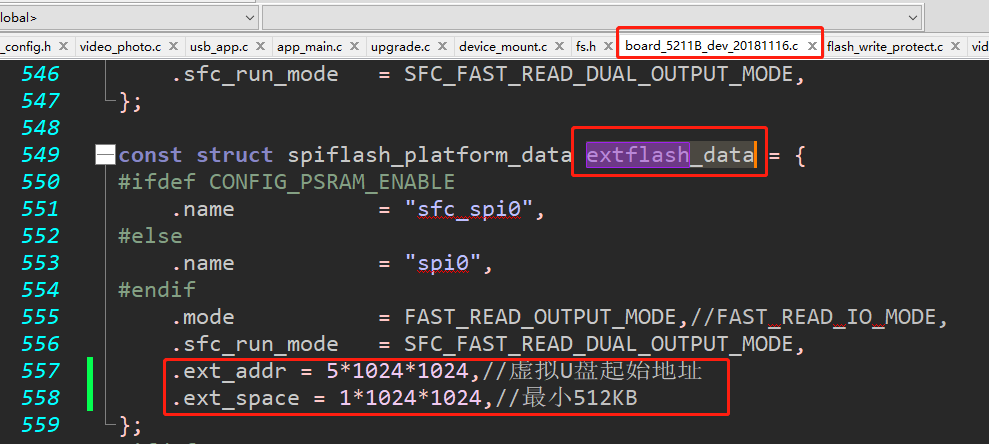Close the flash_write_protect.c tab

pyautogui.click(x=955, y=46)
